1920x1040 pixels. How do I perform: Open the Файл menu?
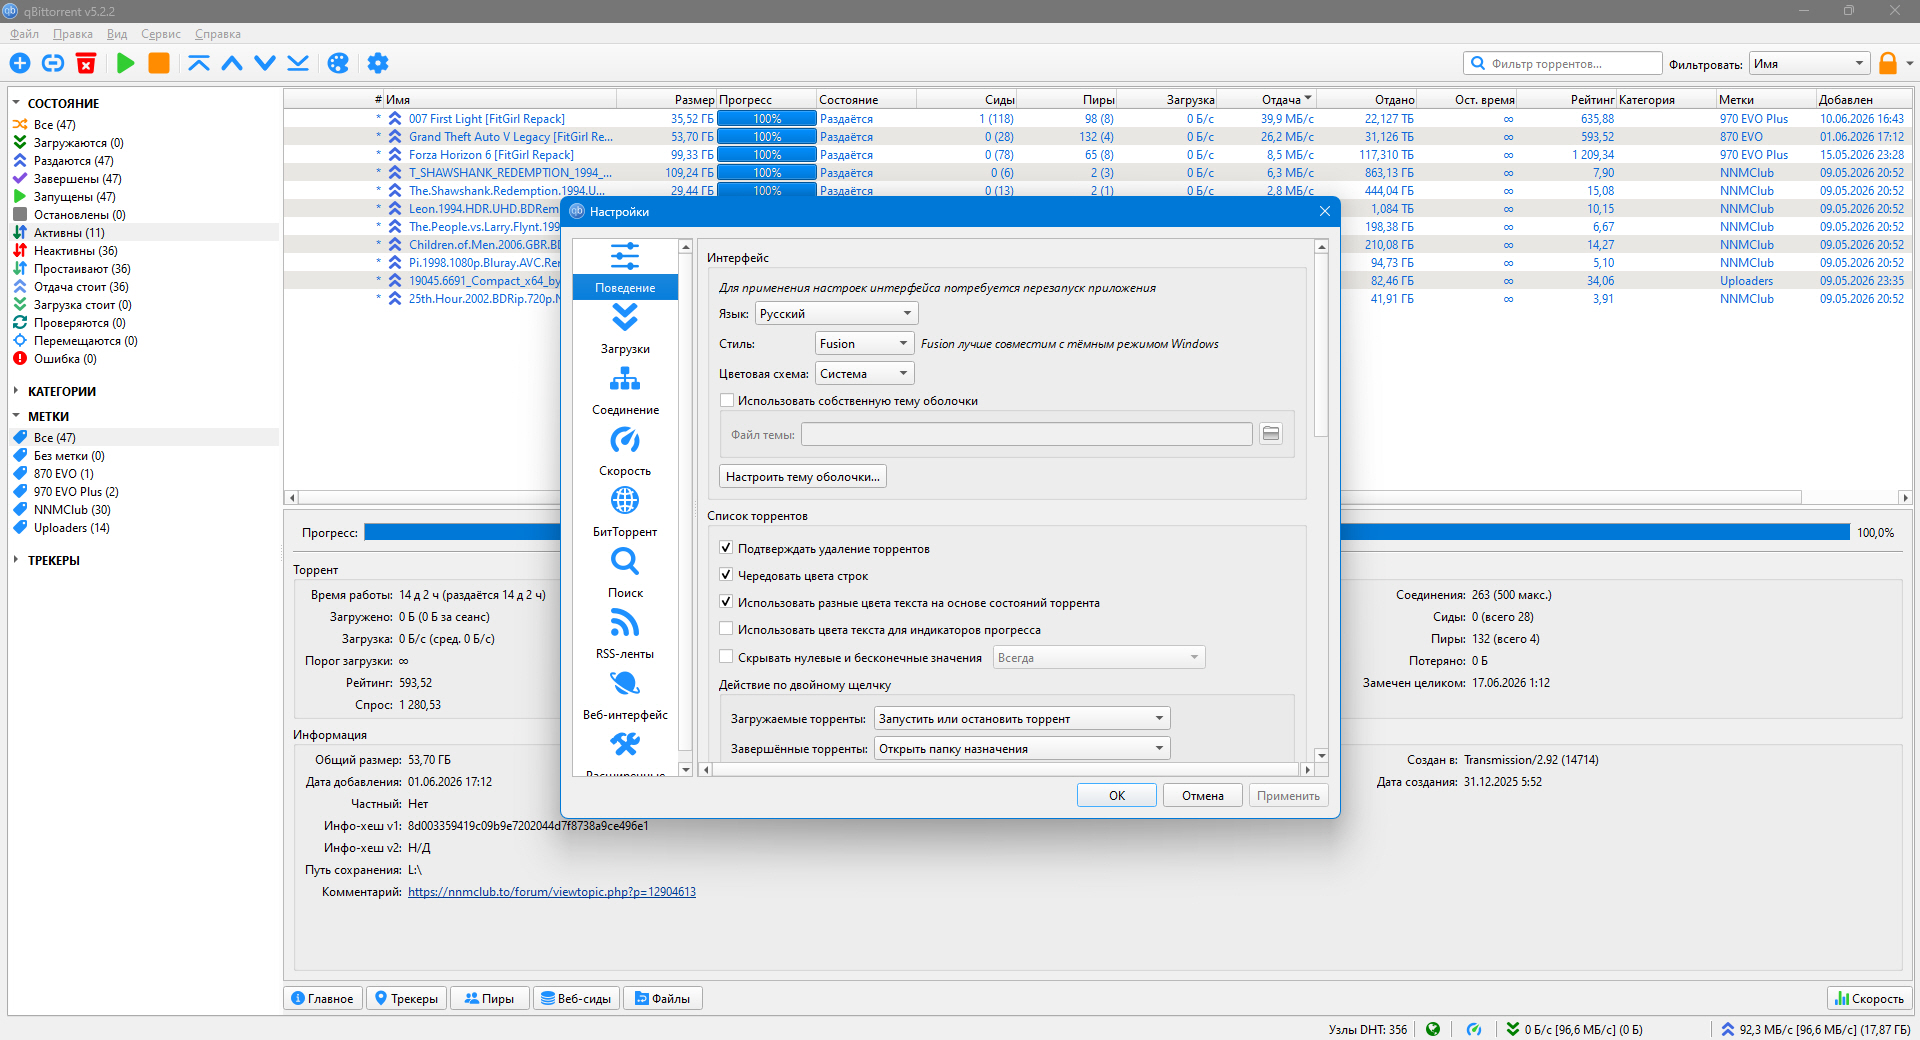pos(25,34)
